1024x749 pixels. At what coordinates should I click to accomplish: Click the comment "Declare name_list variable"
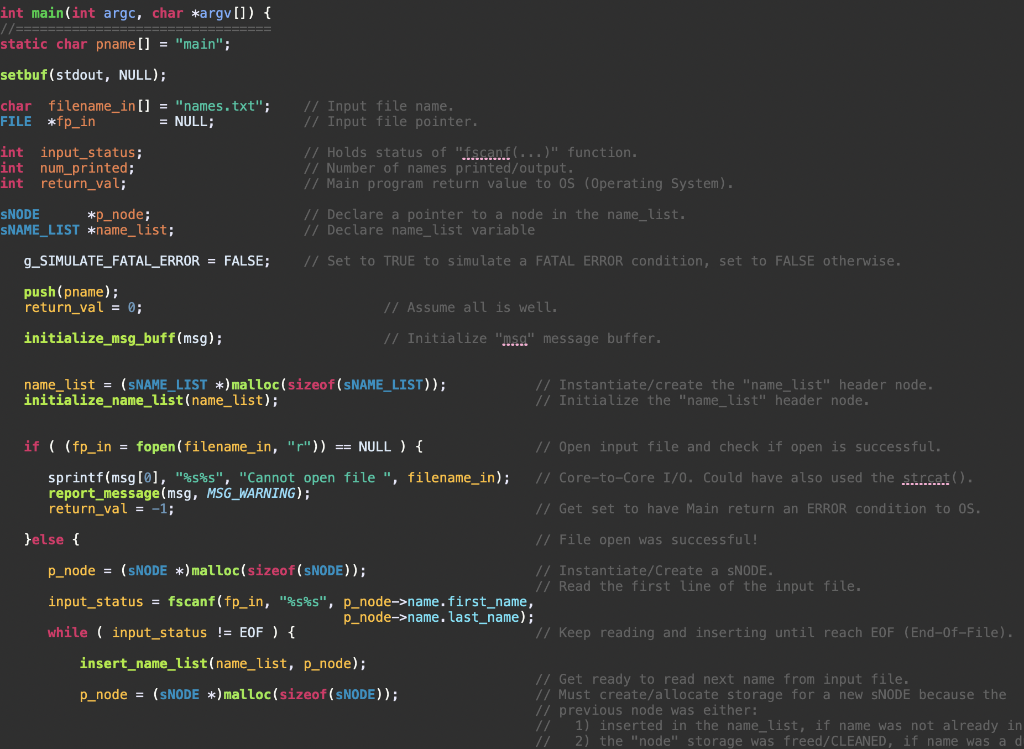point(419,230)
